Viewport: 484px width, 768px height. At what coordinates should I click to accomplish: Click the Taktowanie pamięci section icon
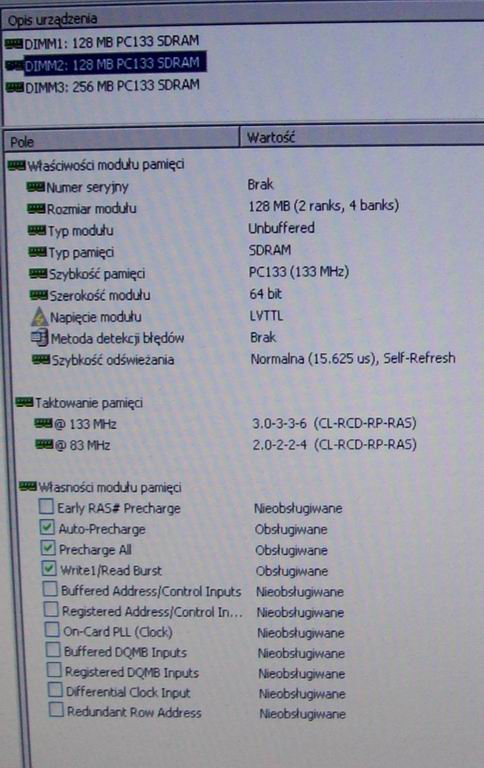(24, 403)
